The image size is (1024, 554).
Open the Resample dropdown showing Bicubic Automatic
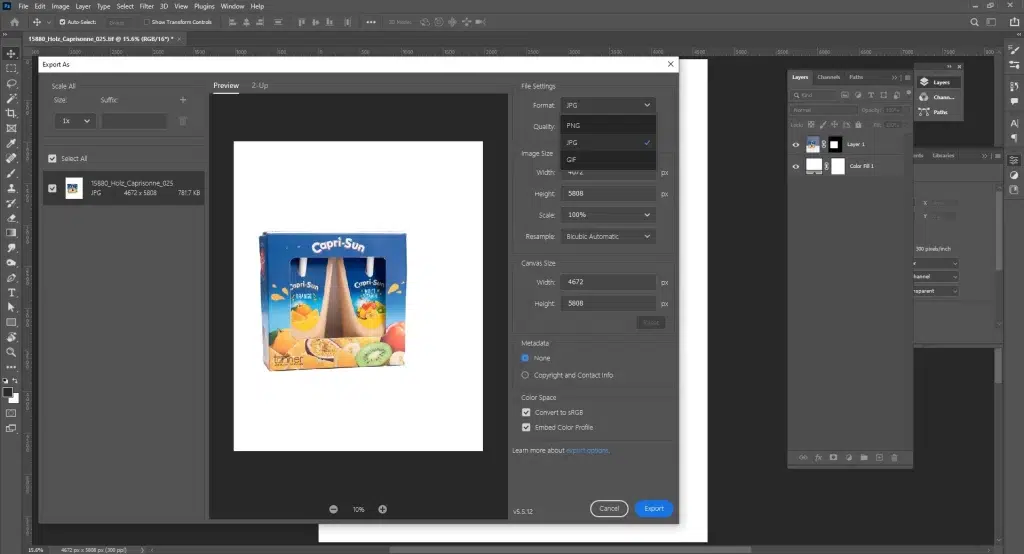[608, 236]
